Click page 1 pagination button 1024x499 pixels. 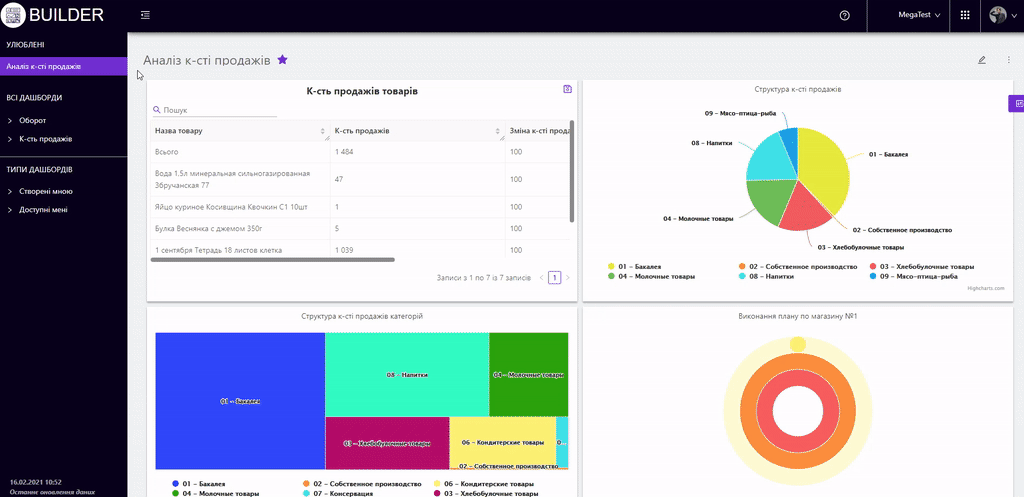[x=554, y=278]
